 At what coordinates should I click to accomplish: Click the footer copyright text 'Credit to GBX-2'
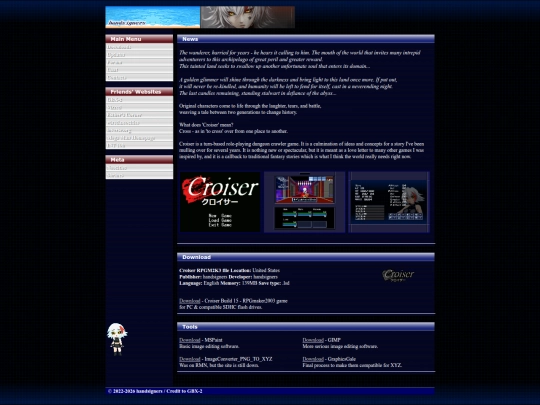tap(184, 391)
